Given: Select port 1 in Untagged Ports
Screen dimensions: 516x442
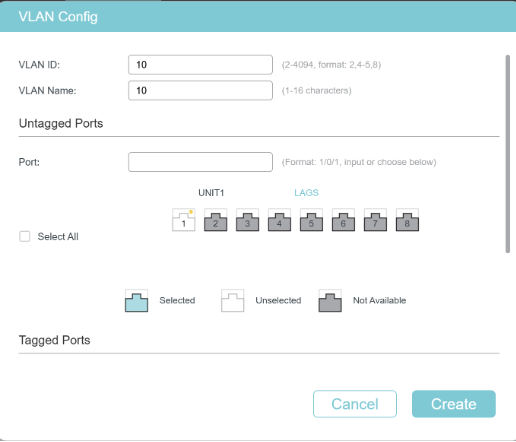Looking at the screenshot, I should click(184, 220).
